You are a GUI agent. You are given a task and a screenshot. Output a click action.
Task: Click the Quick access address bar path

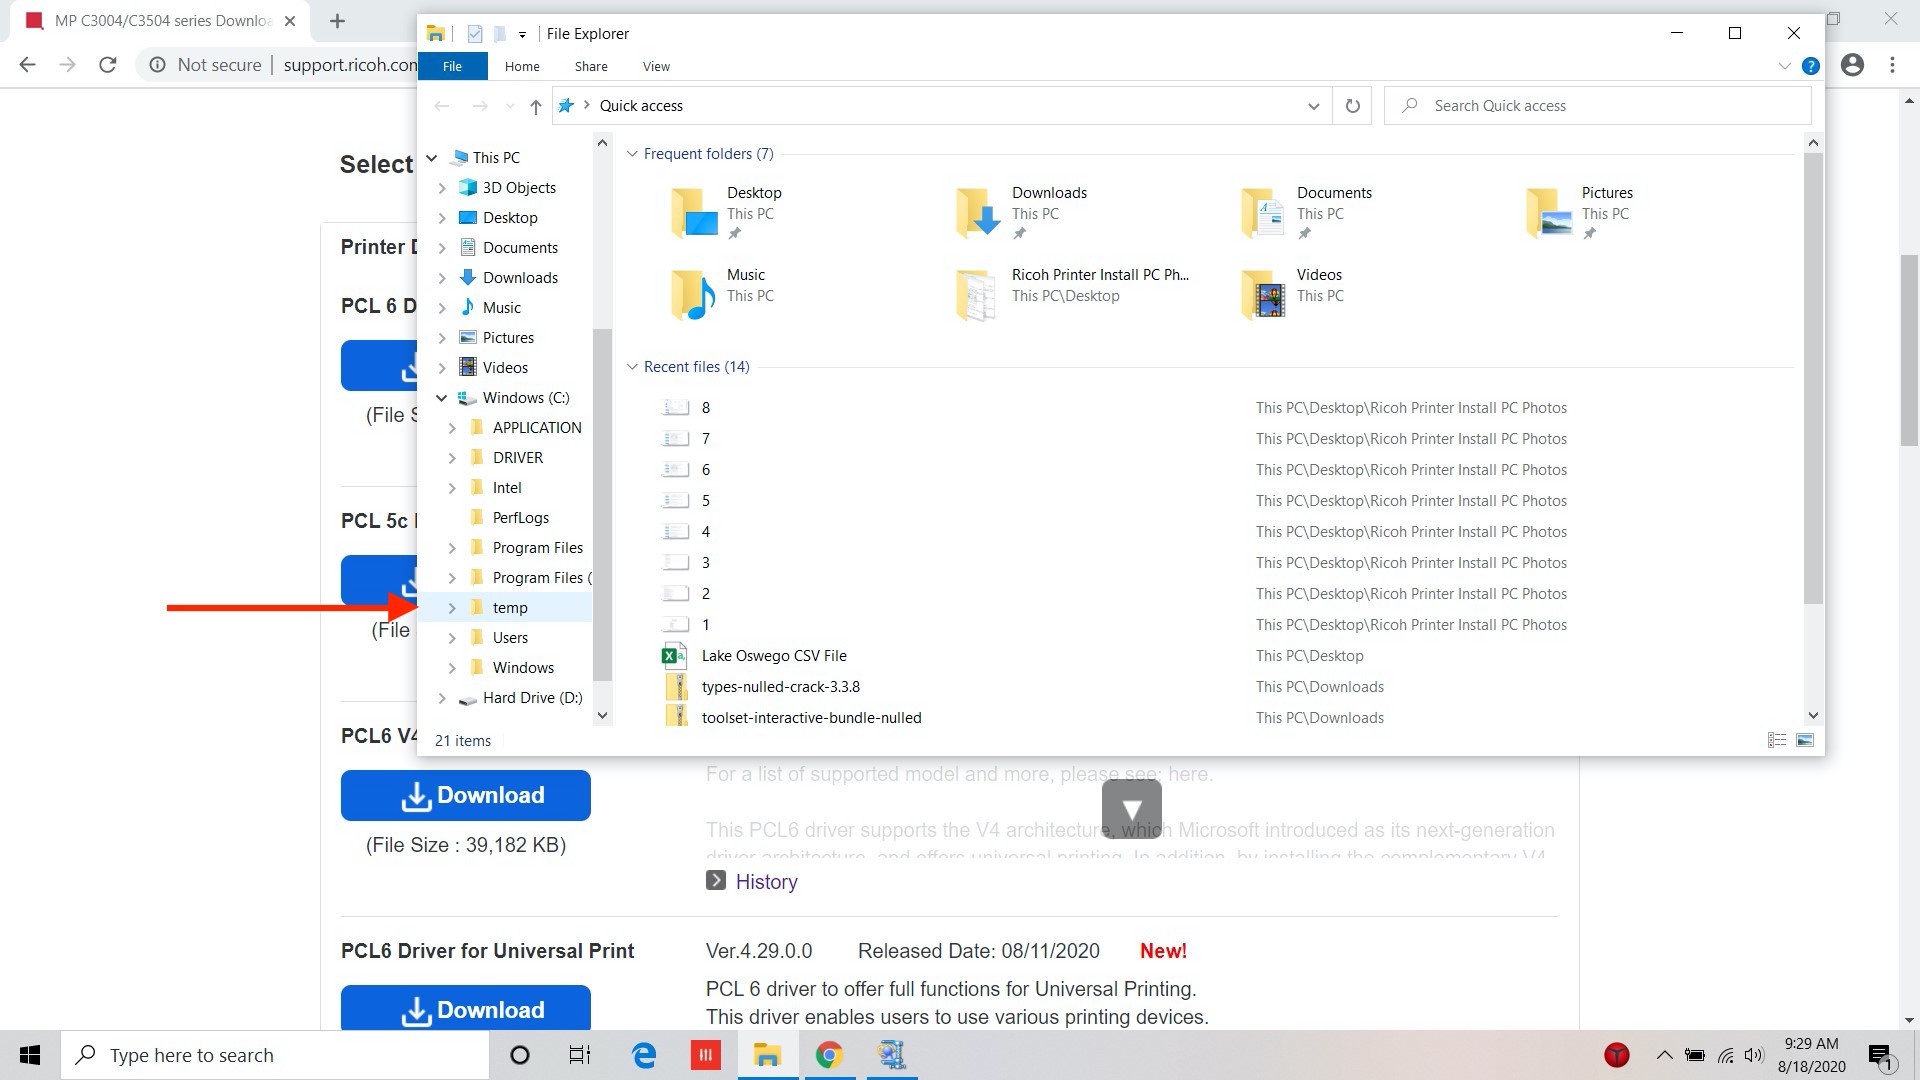(x=641, y=106)
